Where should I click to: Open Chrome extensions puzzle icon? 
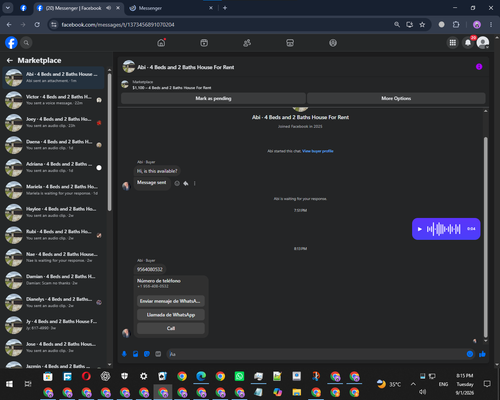coord(456,25)
